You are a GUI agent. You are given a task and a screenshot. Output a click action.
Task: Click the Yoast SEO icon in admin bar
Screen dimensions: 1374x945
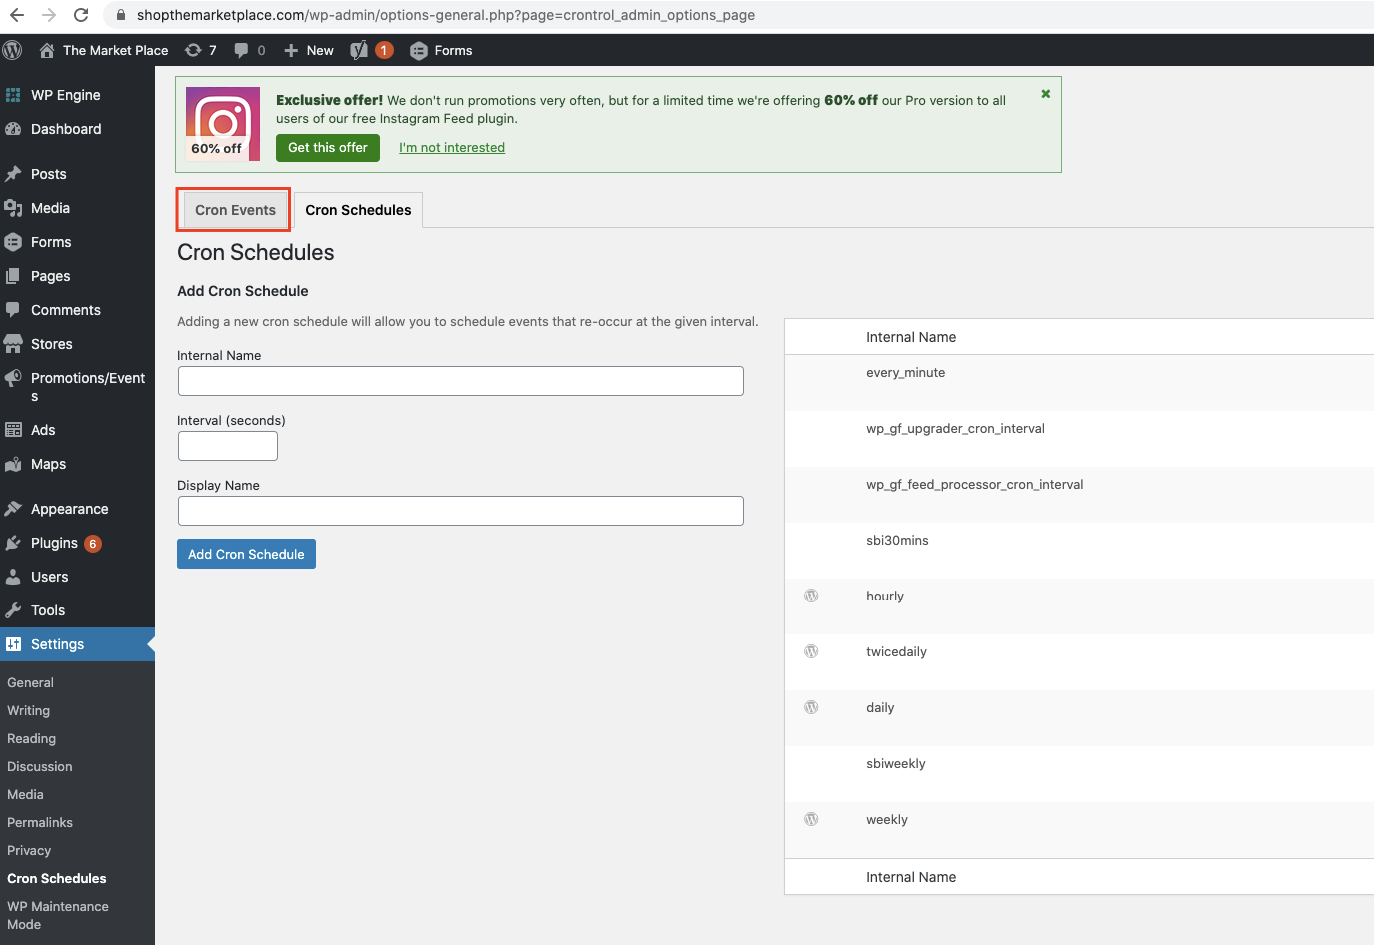[x=359, y=50]
